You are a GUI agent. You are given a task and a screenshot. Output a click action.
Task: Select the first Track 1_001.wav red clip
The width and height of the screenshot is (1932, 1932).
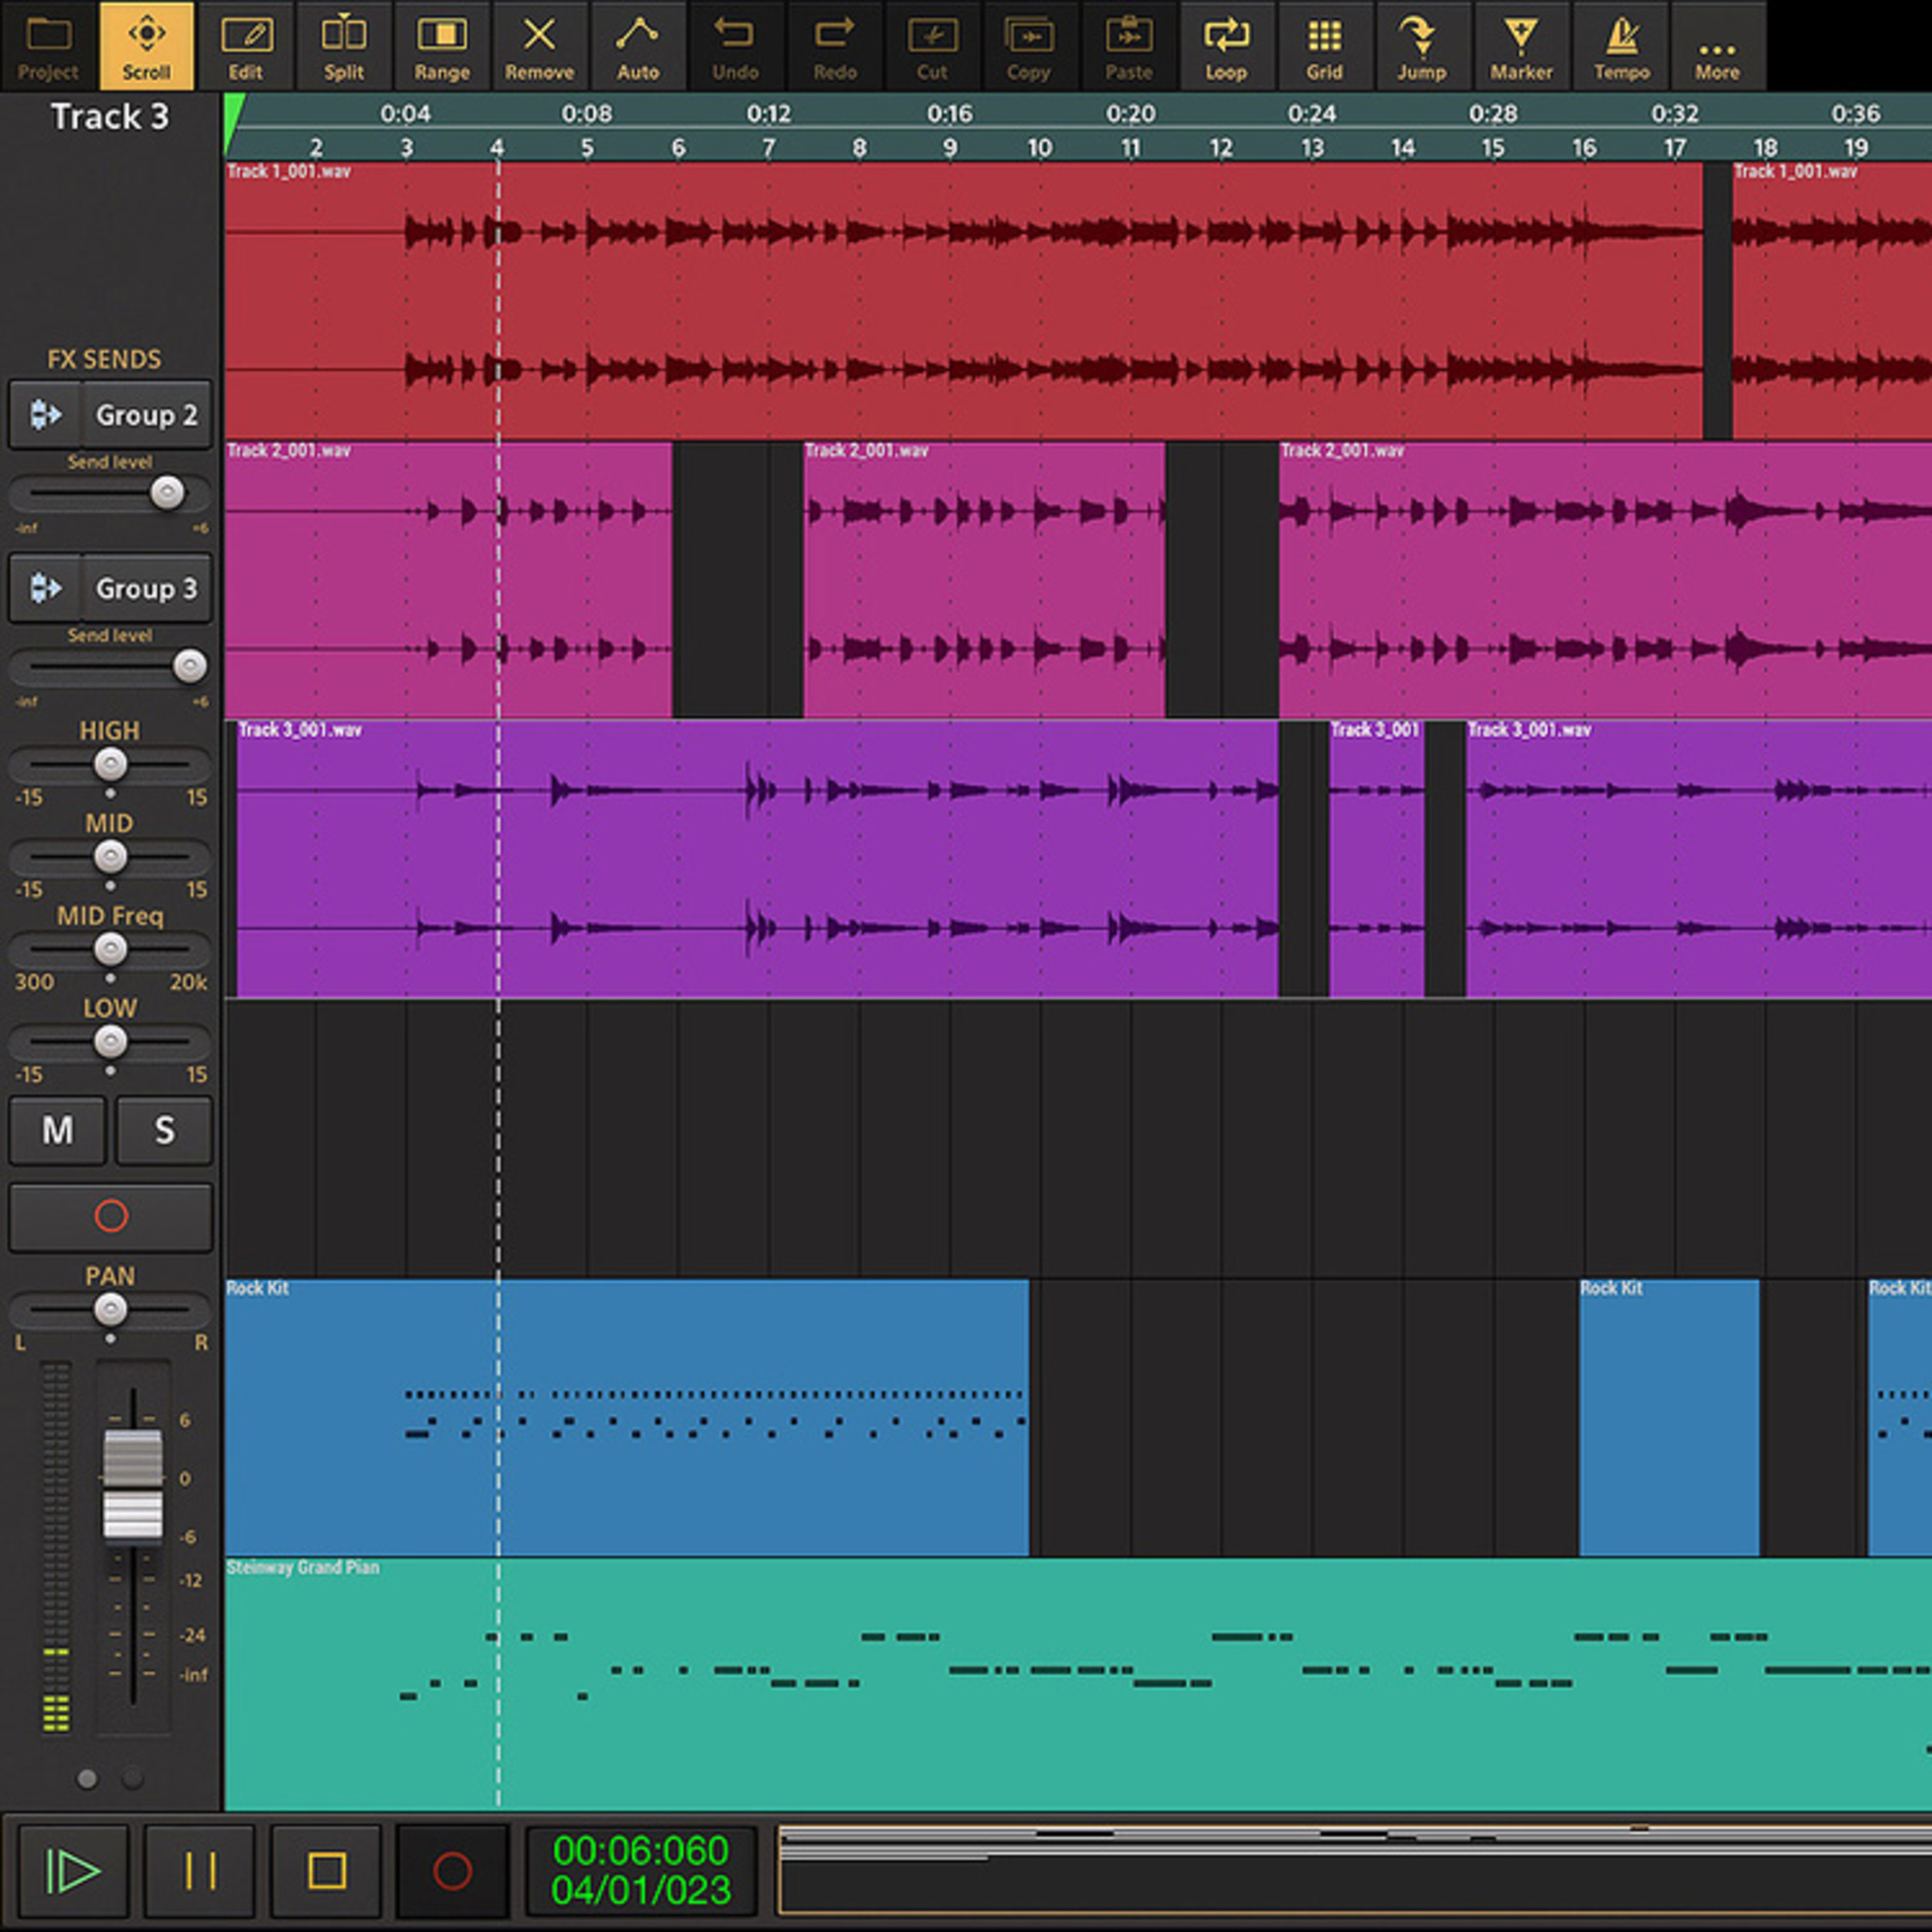click(963, 300)
